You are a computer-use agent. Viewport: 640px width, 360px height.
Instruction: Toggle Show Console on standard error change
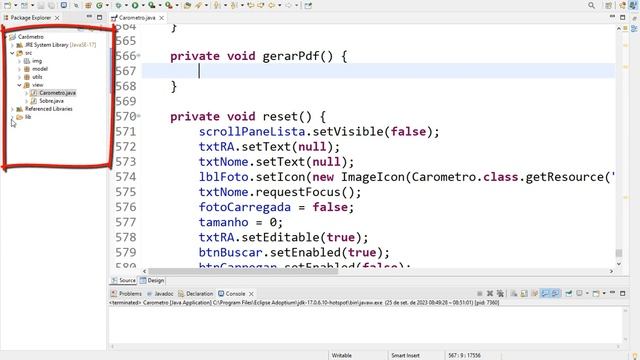click(556, 293)
